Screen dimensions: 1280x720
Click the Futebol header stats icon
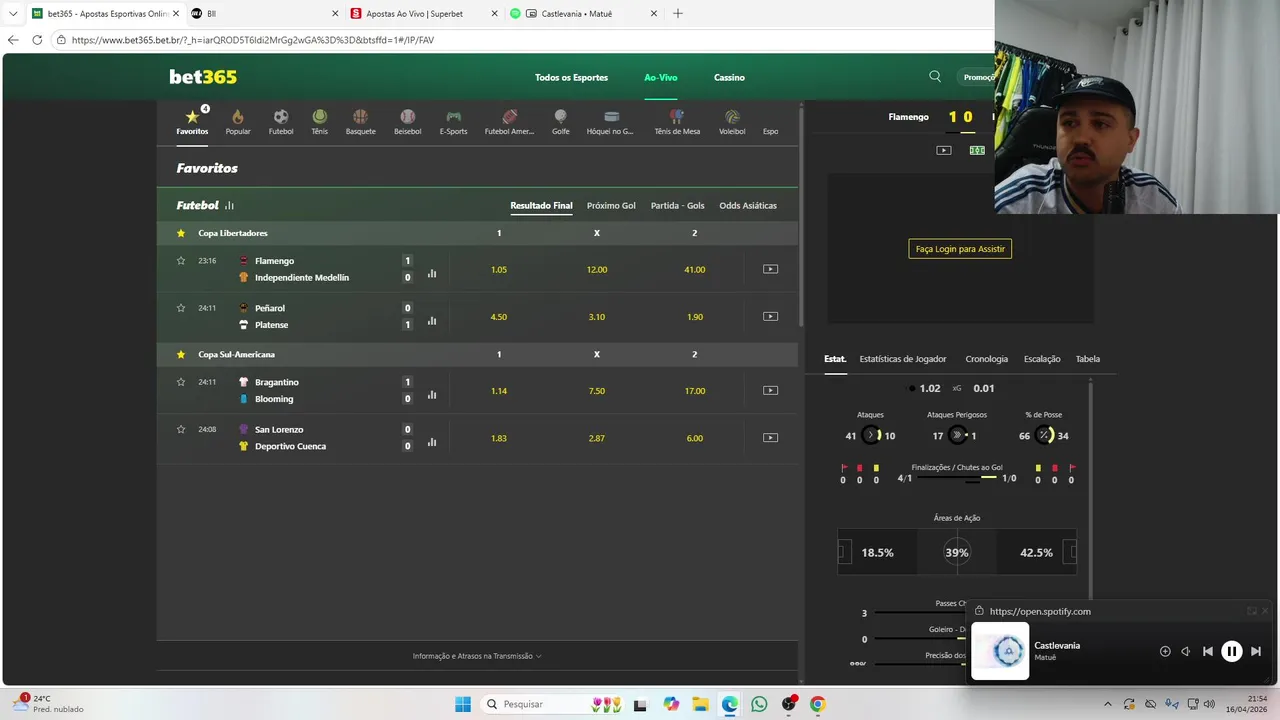coord(229,205)
